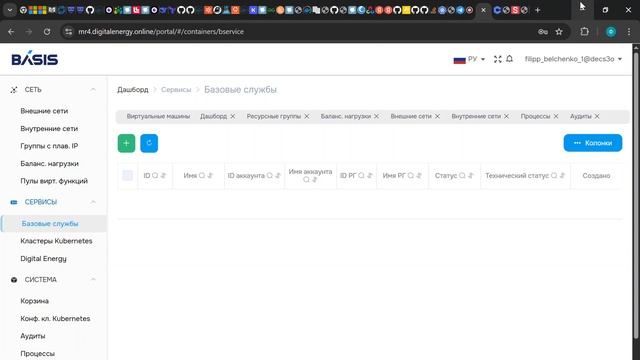Open Конф. кл. Kubernetes in sidebar
This screenshot has height=360, width=640.
click(55, 319)
